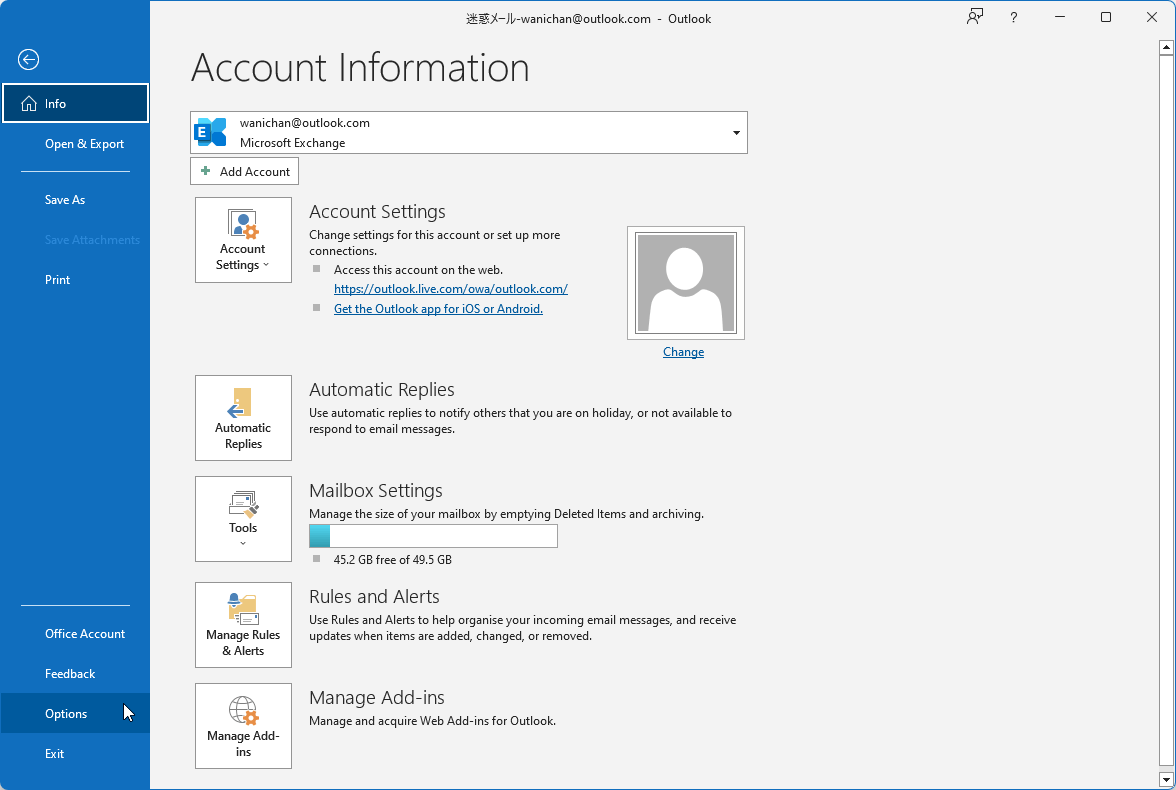Click the back arrow to exit Account Information

28,60
